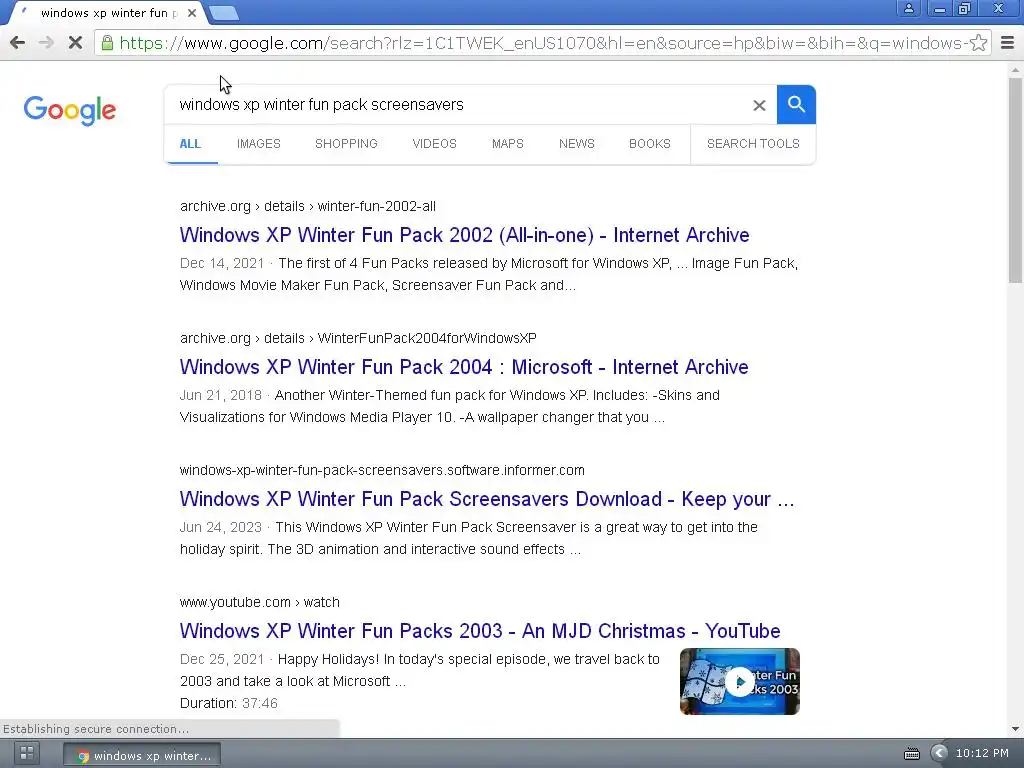Open Windows XP Winter Fun Pack 2002 result

464,235
